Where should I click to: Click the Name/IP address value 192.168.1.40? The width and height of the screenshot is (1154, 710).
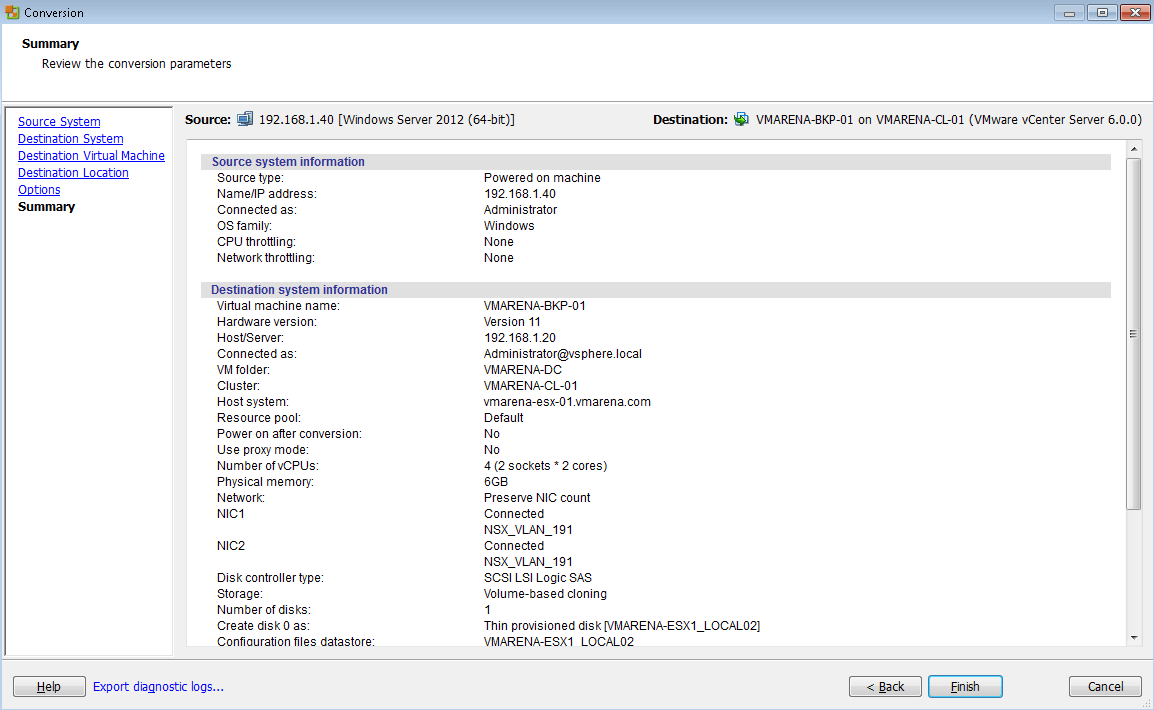pos(520,194)
